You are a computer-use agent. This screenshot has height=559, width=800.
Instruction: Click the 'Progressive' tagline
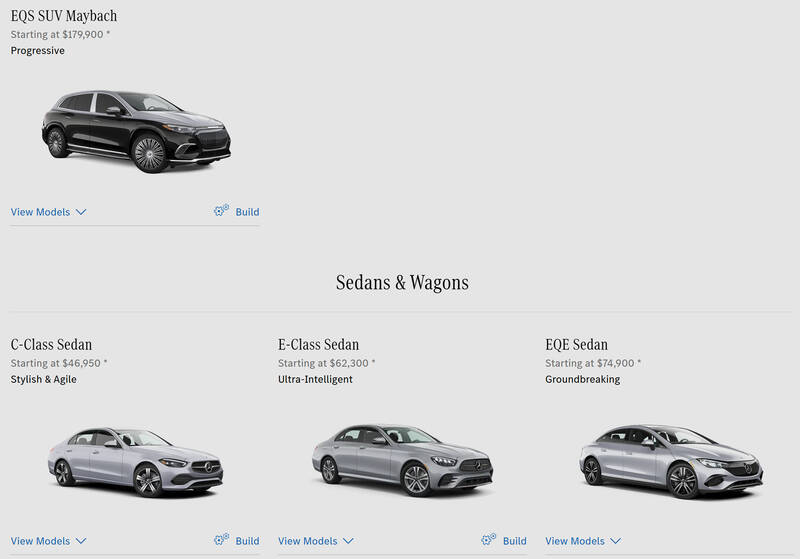(x=38, y=50)
